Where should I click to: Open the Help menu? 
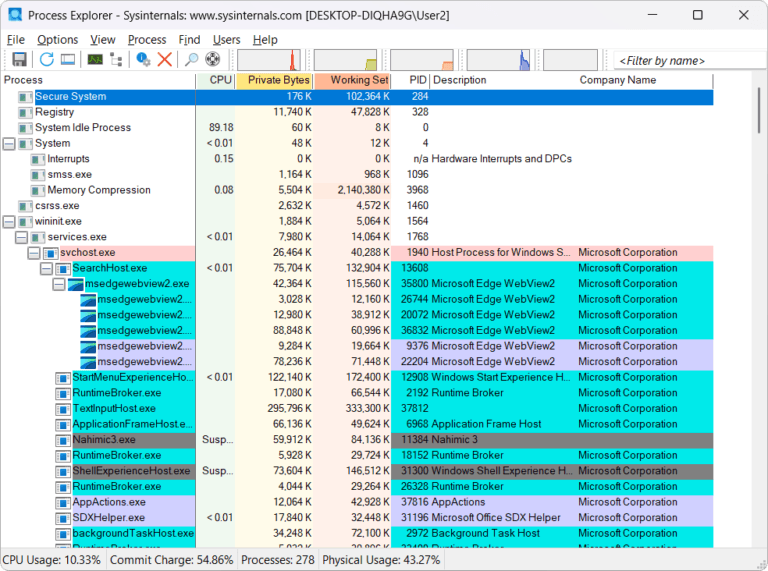coord(265,40)
